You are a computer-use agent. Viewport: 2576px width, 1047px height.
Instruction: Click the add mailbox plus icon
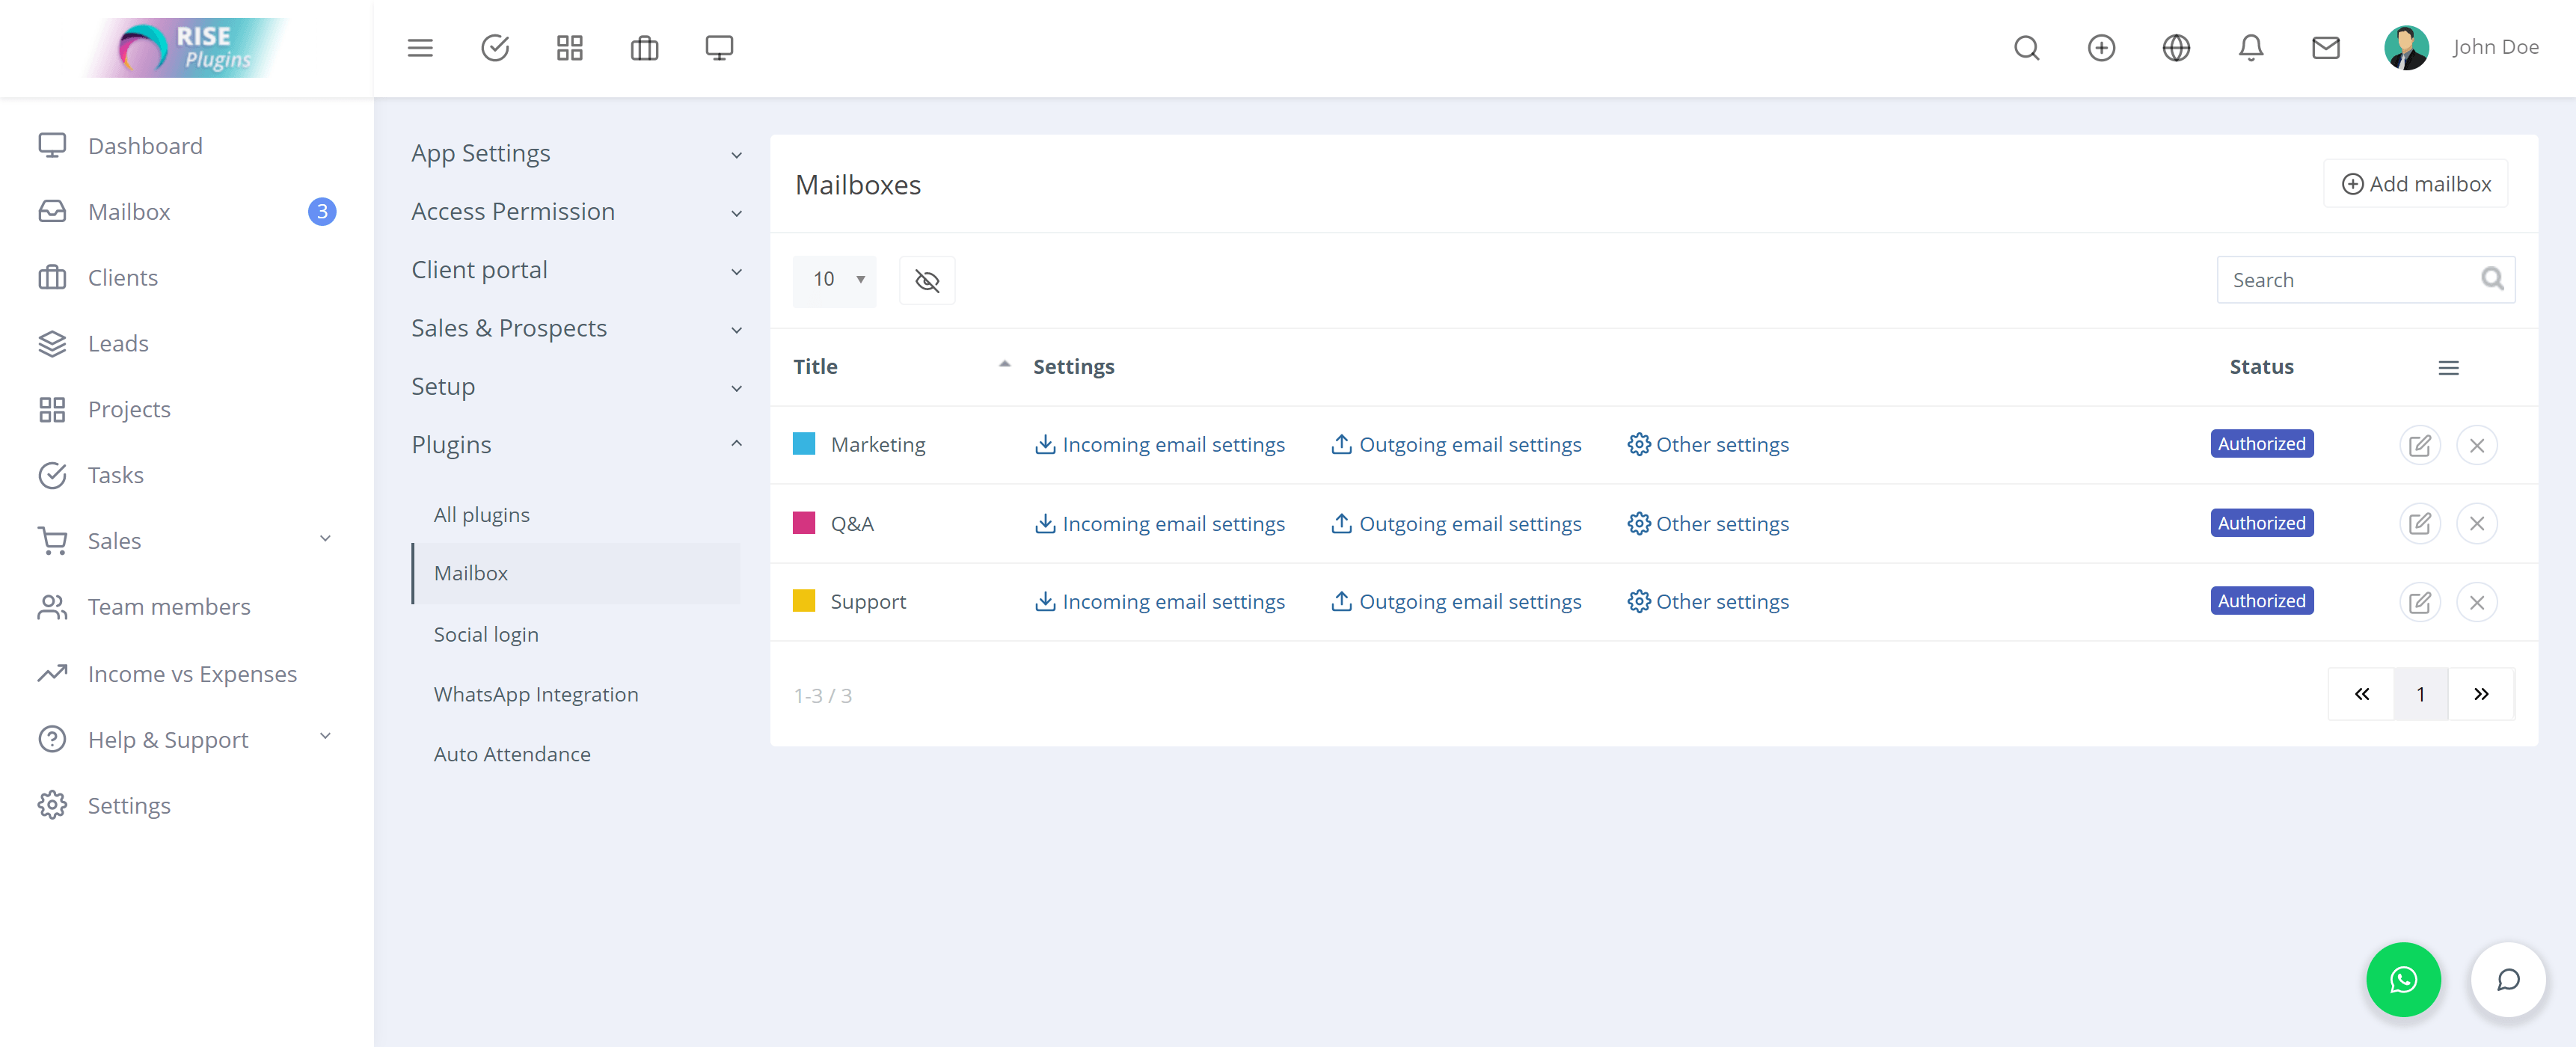point(2352,182)
